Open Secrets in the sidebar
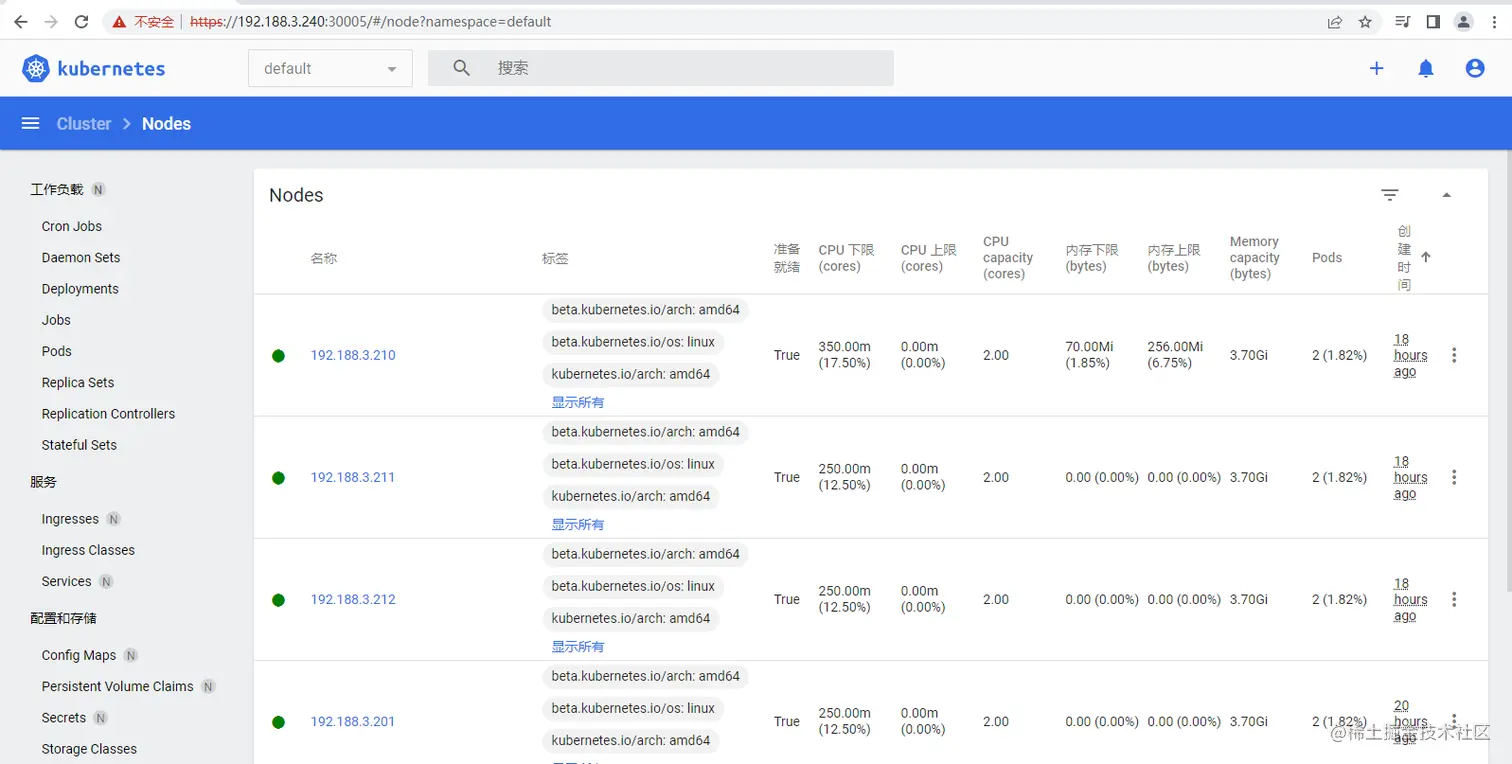Screen dimensions: 1512x764 64,717
